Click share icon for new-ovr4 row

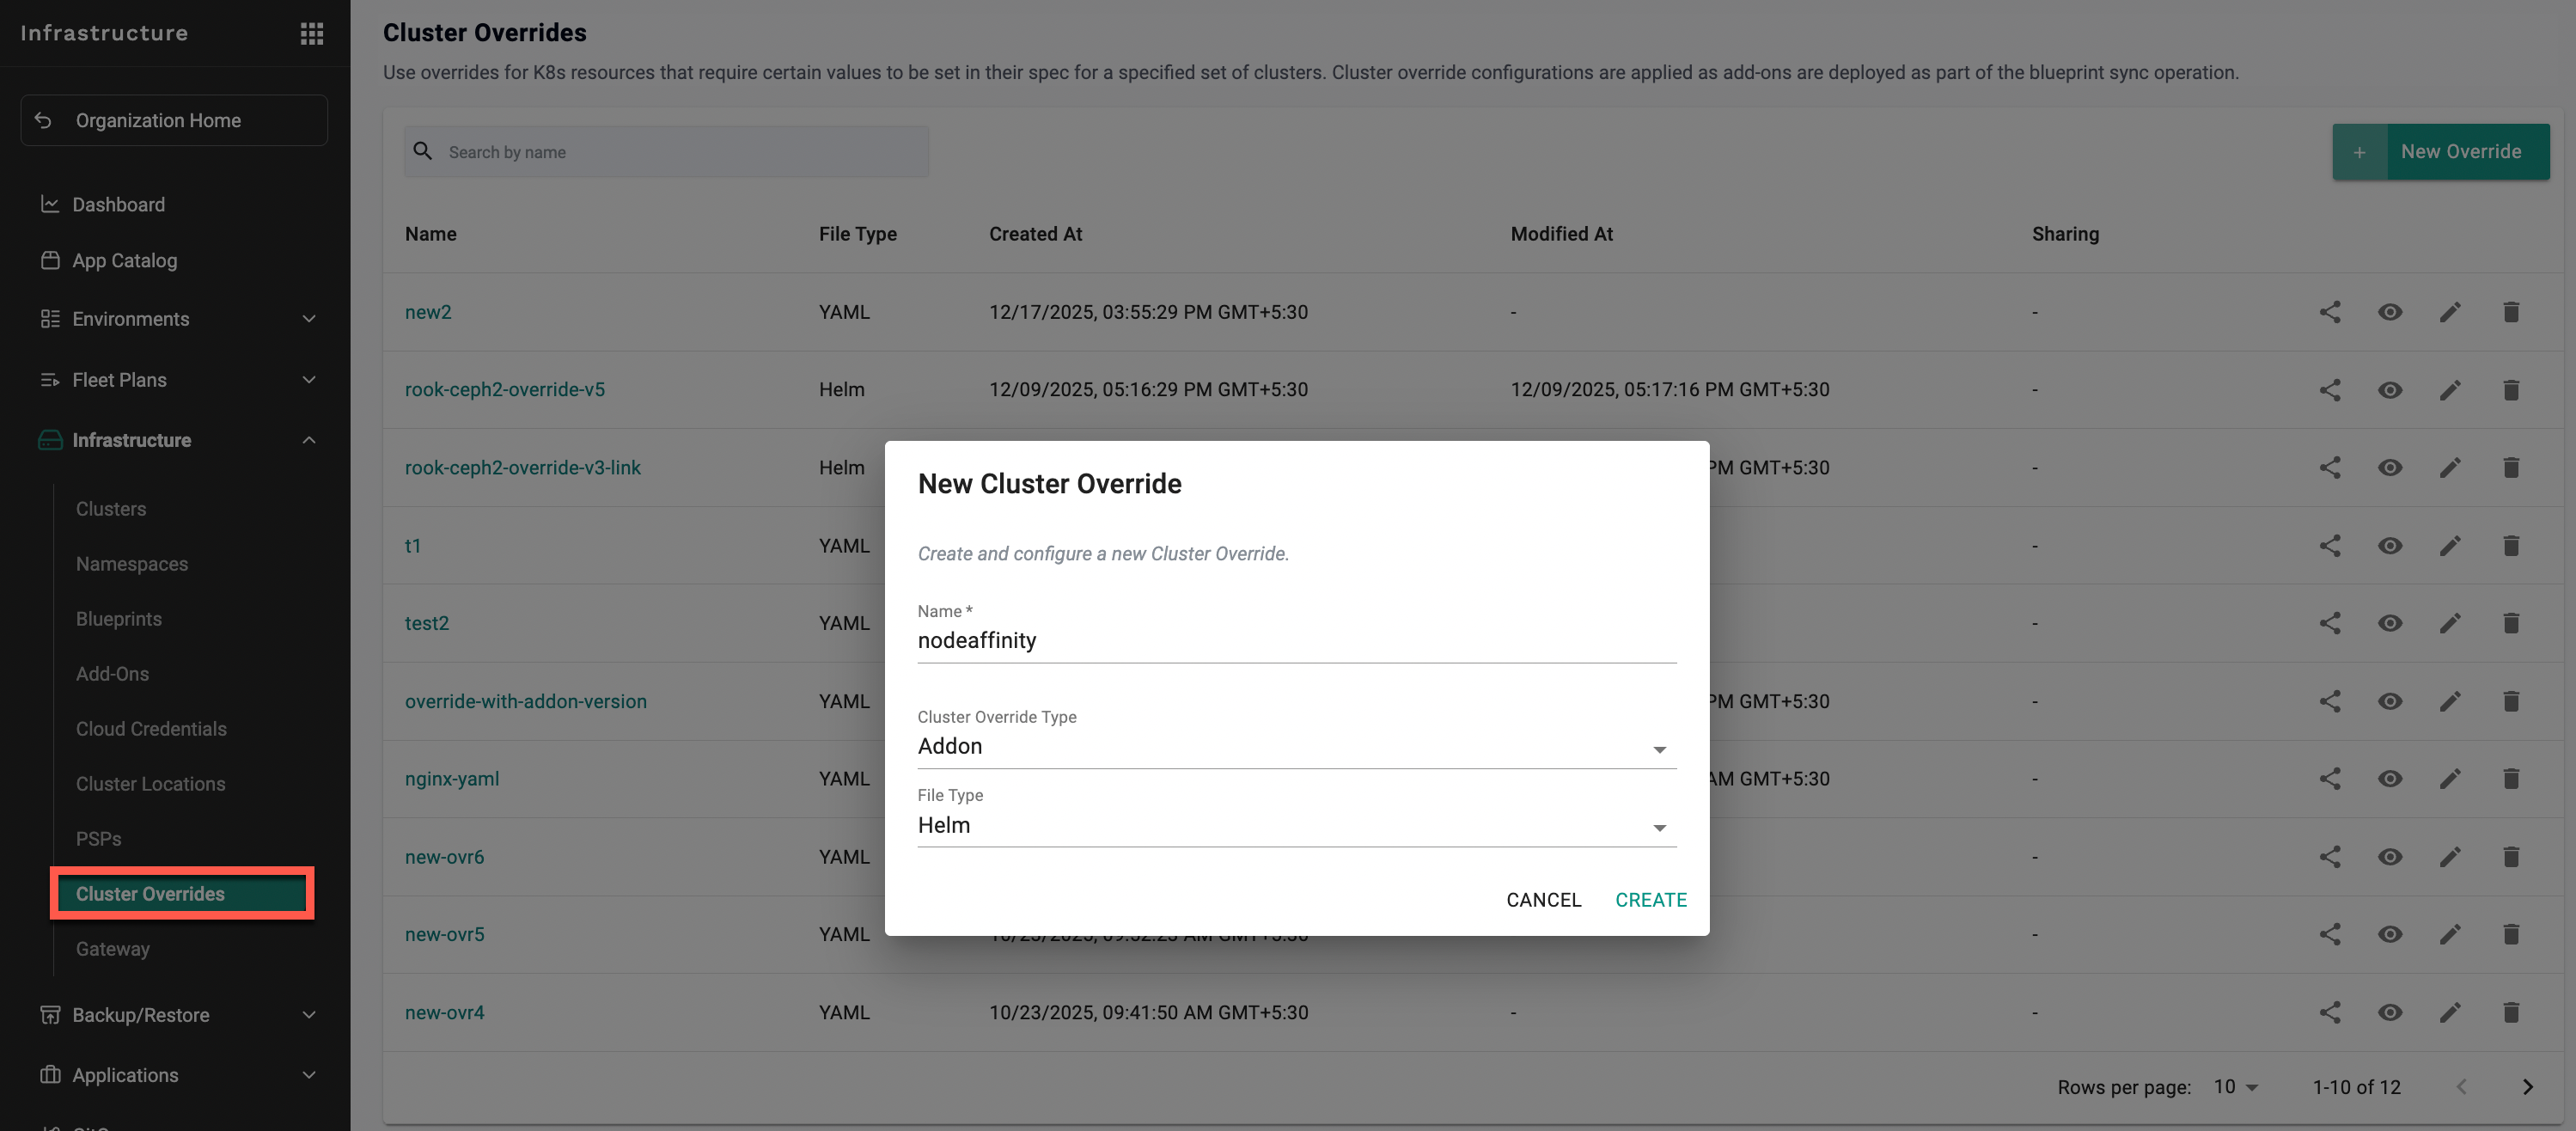coord(2329,1012)
